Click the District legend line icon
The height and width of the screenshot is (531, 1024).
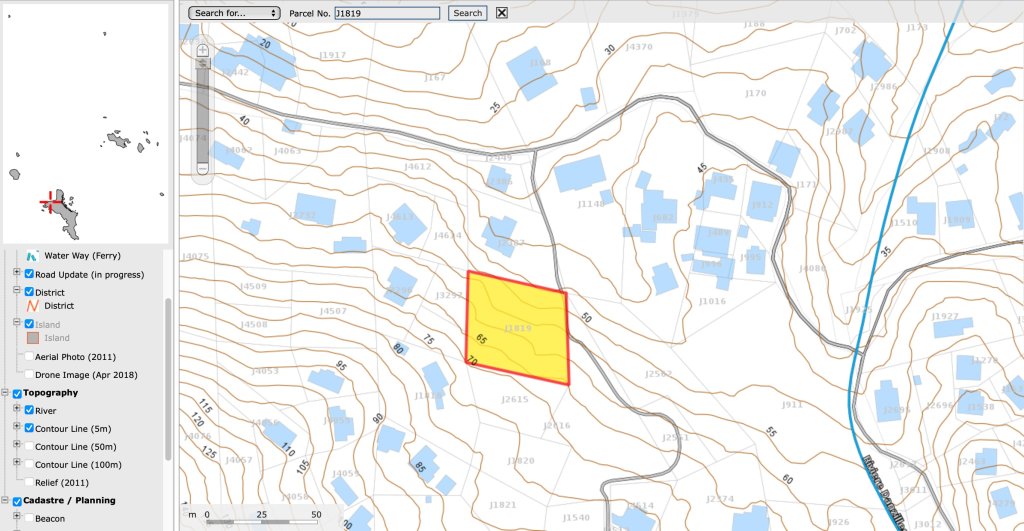point(32,306)
